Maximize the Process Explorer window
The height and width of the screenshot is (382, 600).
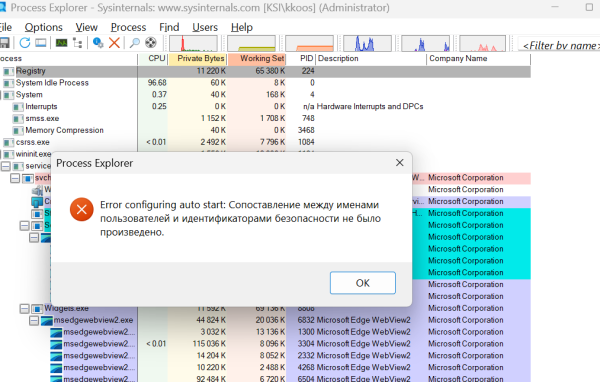[x=589, y=7]
